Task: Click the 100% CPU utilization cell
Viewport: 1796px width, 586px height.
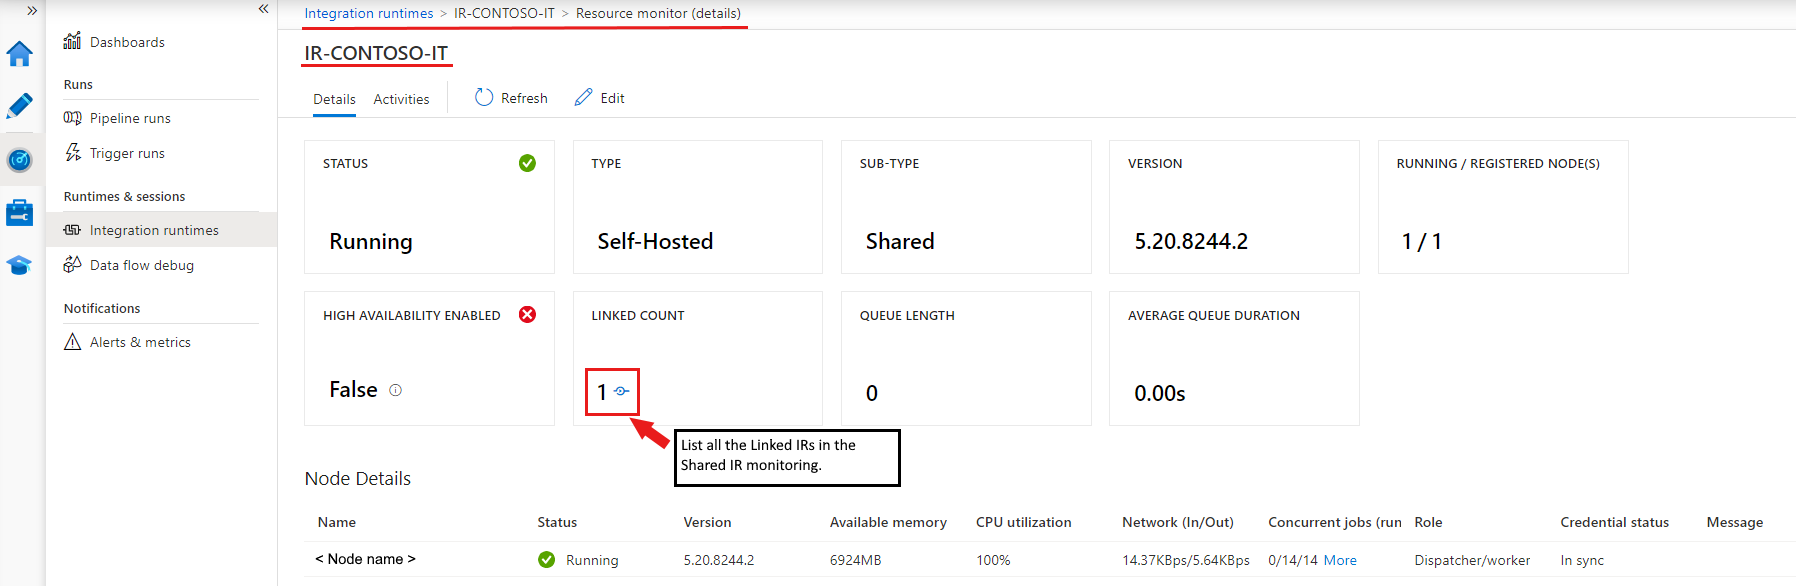Action: click(x=993, y=560)
